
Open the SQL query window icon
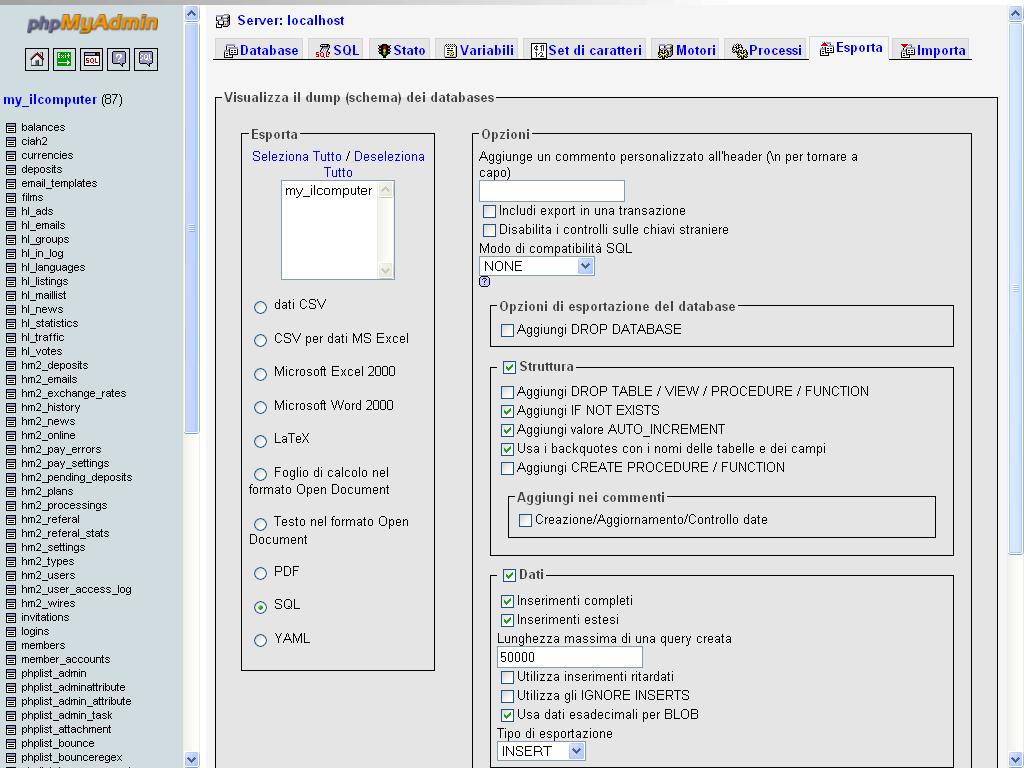91,59
